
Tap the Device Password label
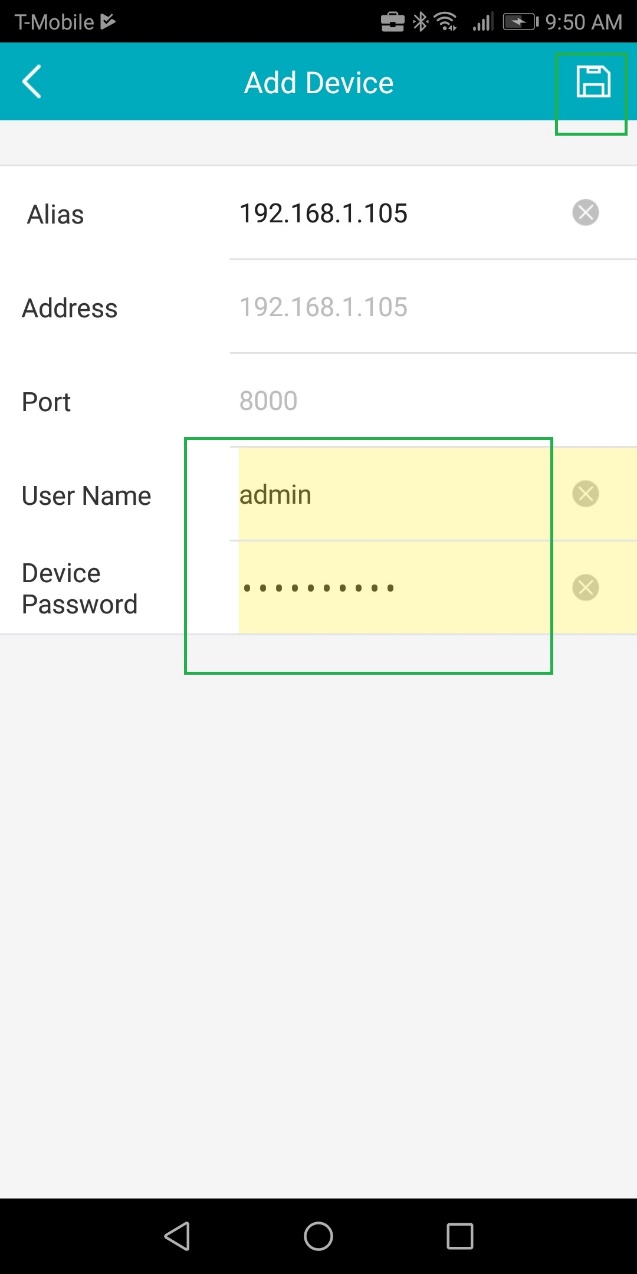(79, 588)
